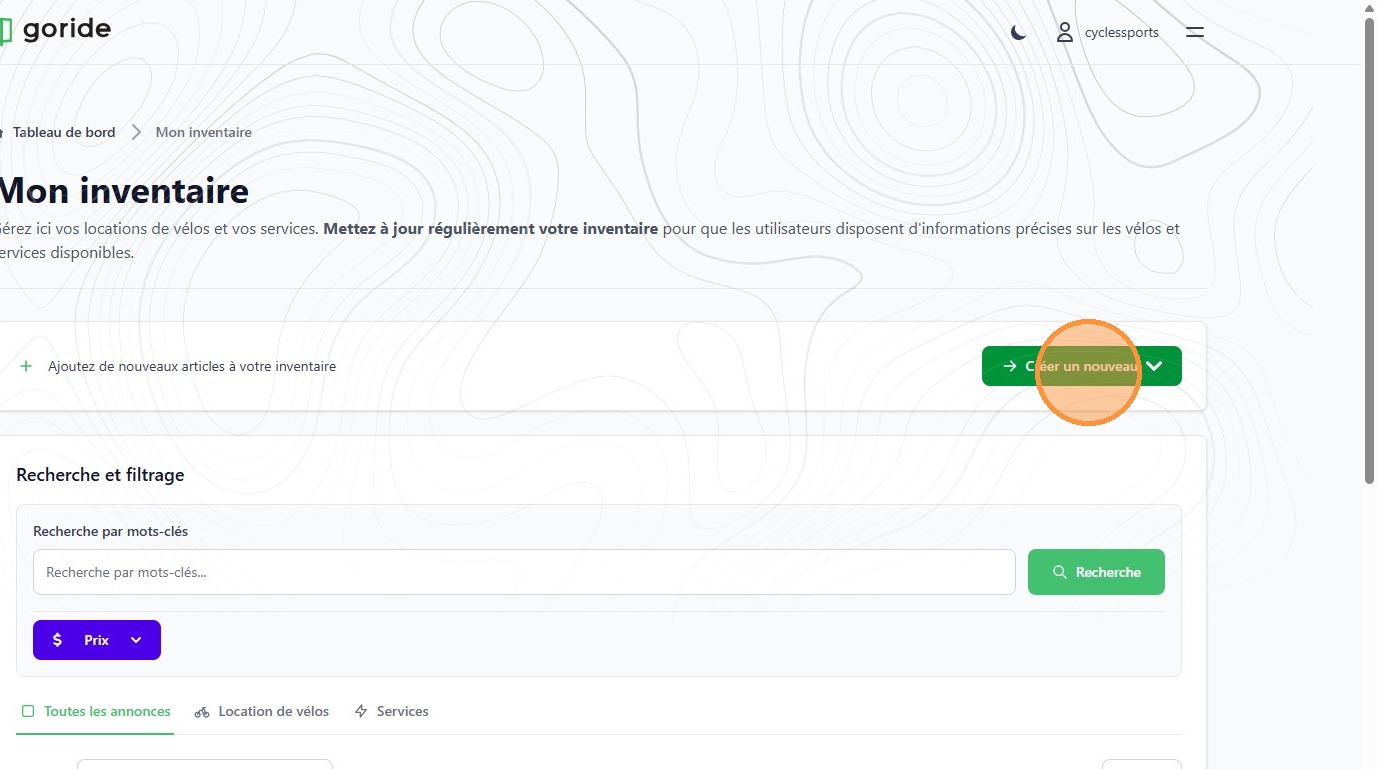This screenshot has height=769, width=1377.
Task: Switch to the Location de vélos tab
Action: point(273,711)
